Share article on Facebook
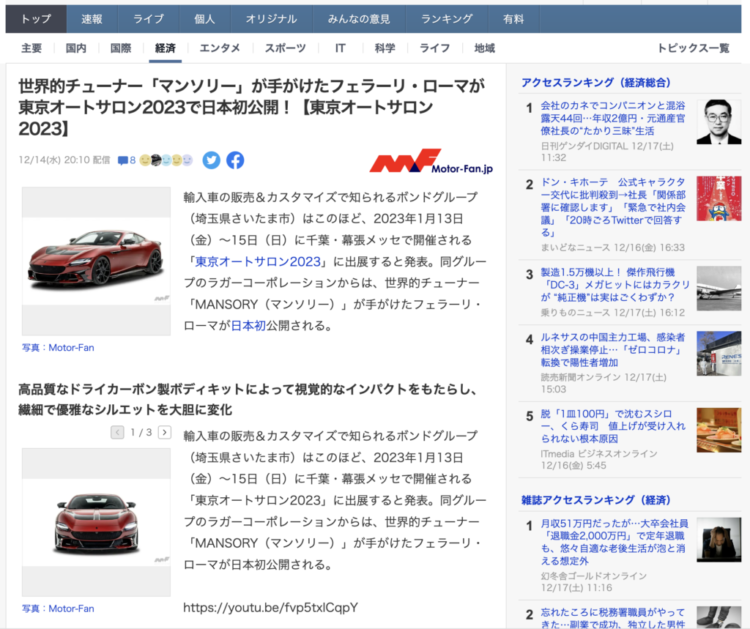750x629 pixels. (x=235, y=160)
